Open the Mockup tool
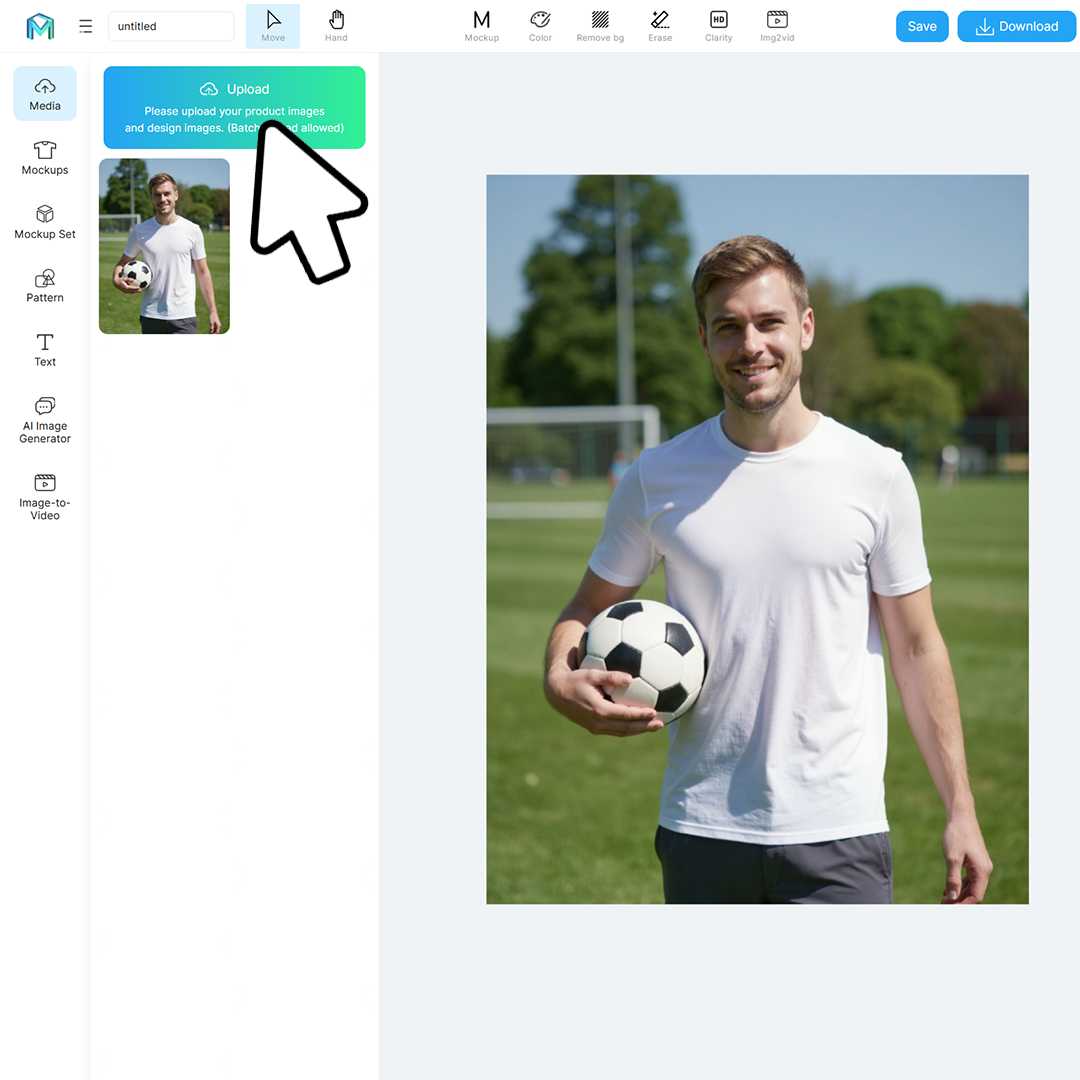 481,26
